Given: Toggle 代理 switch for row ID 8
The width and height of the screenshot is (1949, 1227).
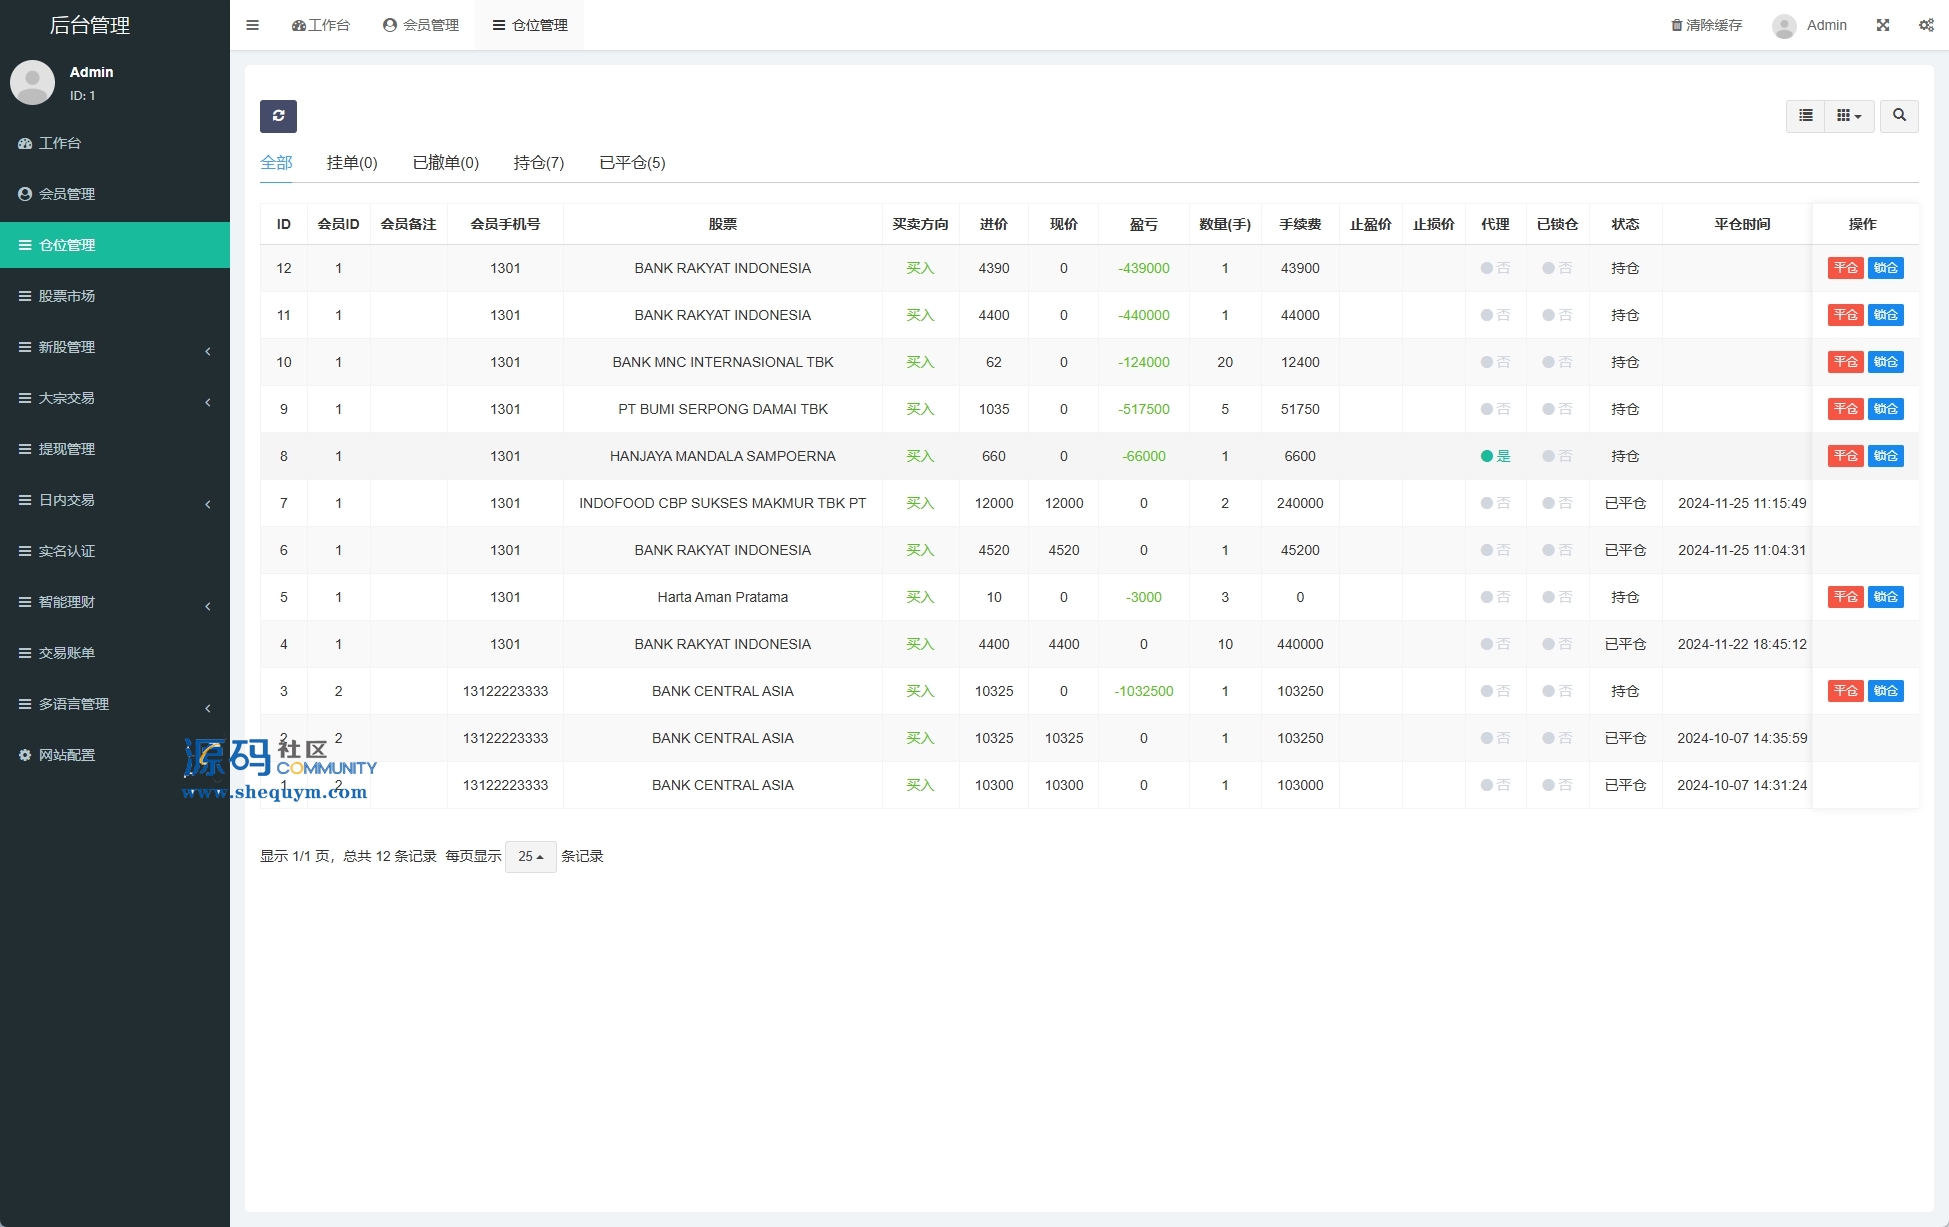Looking at the screenshot, I should coord(1494,456).
